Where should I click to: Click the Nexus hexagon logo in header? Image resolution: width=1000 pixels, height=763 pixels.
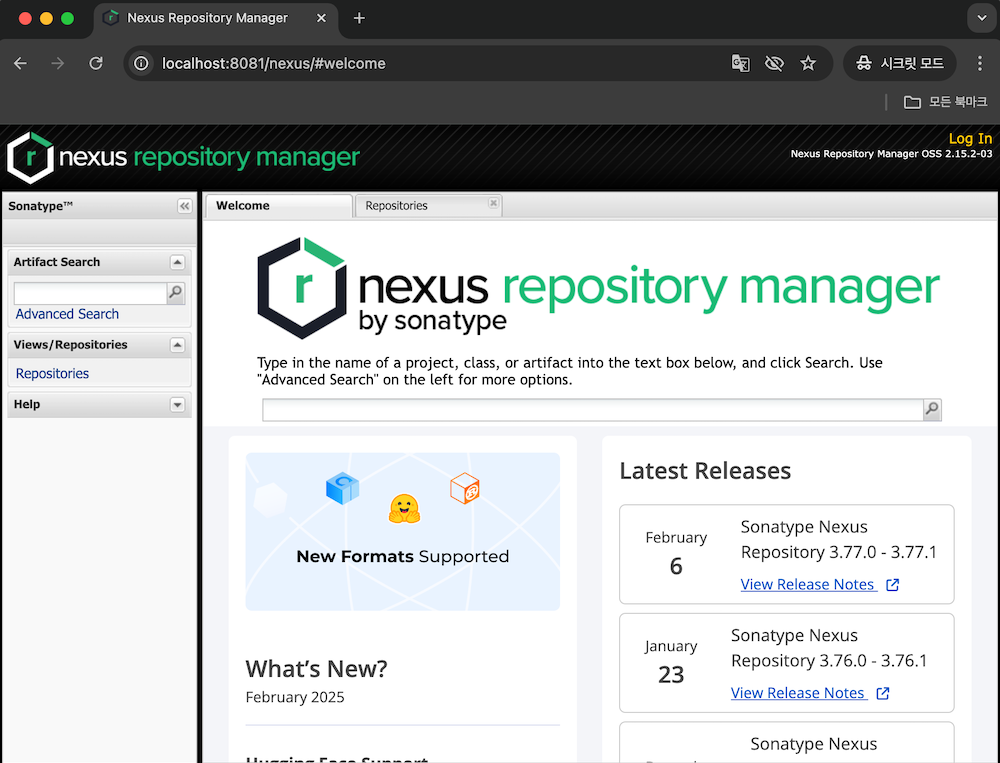coord(30,157)
